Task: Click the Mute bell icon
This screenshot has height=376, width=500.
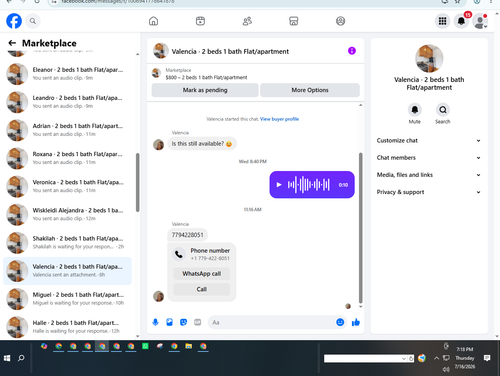Action: tap(415, 109)
